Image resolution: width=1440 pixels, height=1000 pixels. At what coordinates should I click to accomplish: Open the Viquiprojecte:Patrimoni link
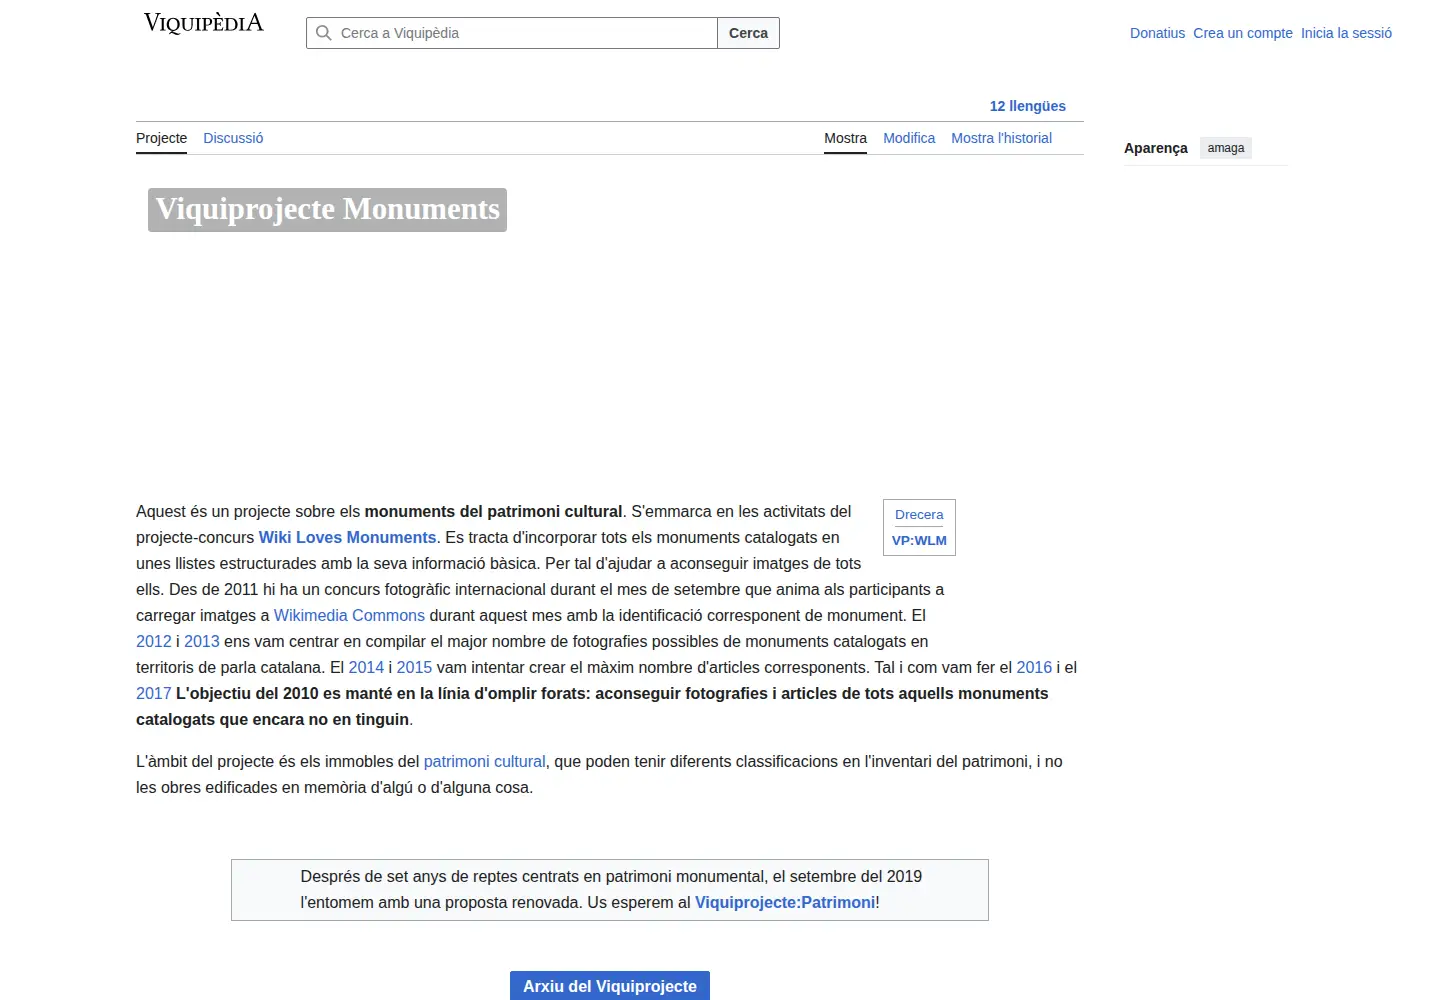(x=785, y=903)
